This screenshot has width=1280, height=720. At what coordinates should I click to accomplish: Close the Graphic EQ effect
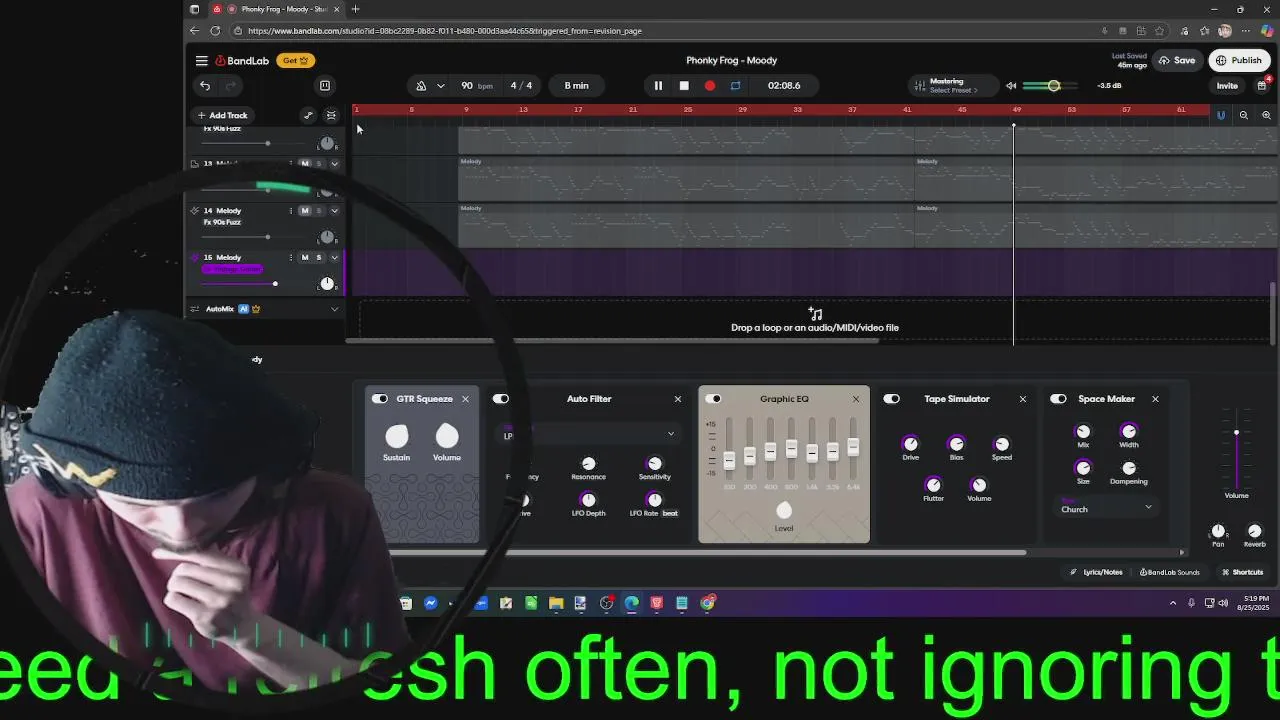[x=856, y=399]
